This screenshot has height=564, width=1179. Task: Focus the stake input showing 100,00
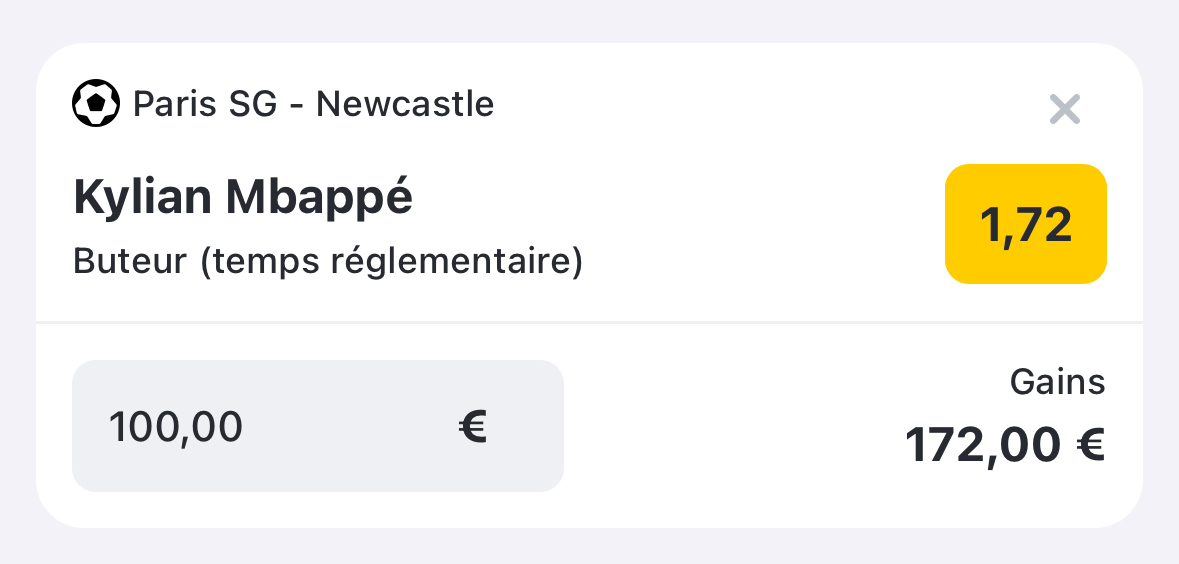(x=318, y=426)
